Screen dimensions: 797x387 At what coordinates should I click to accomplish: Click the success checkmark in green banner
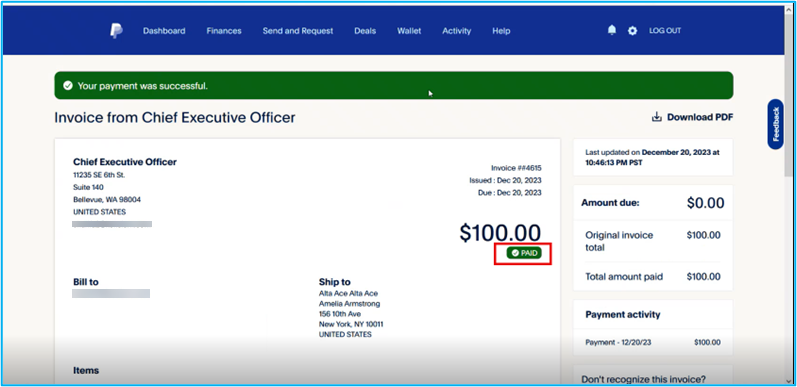point(68,85)
